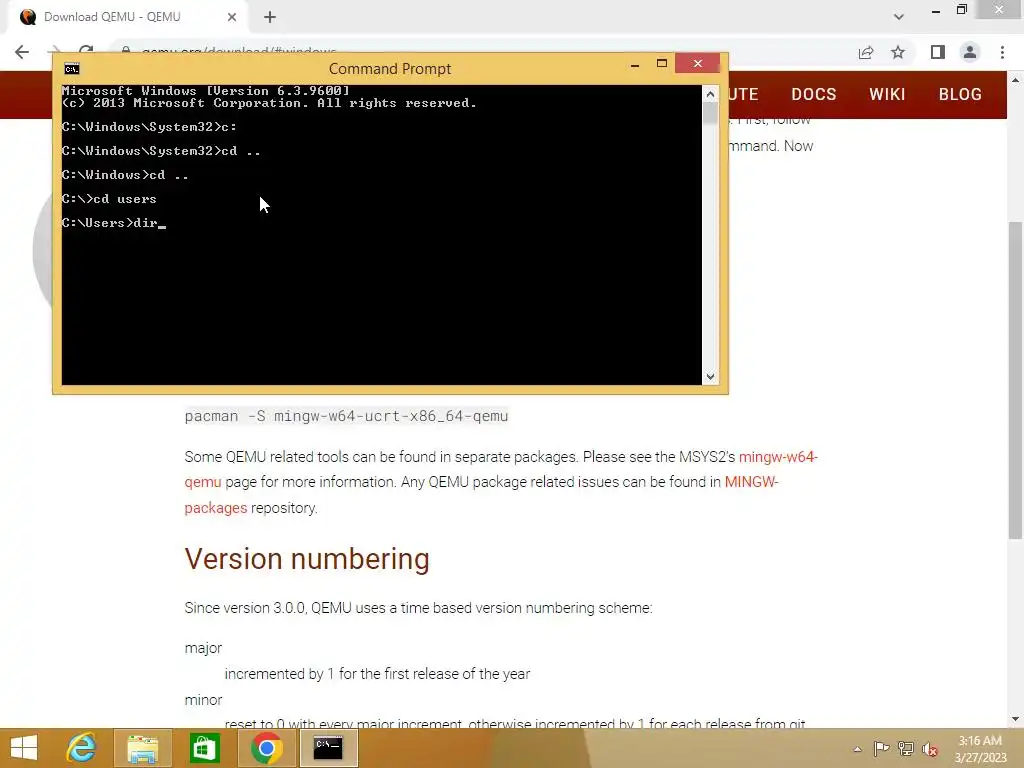Screen dimensions: 1024x768
Task: Switch to Chrome from taskbar
Action: (x=266, y=748)
